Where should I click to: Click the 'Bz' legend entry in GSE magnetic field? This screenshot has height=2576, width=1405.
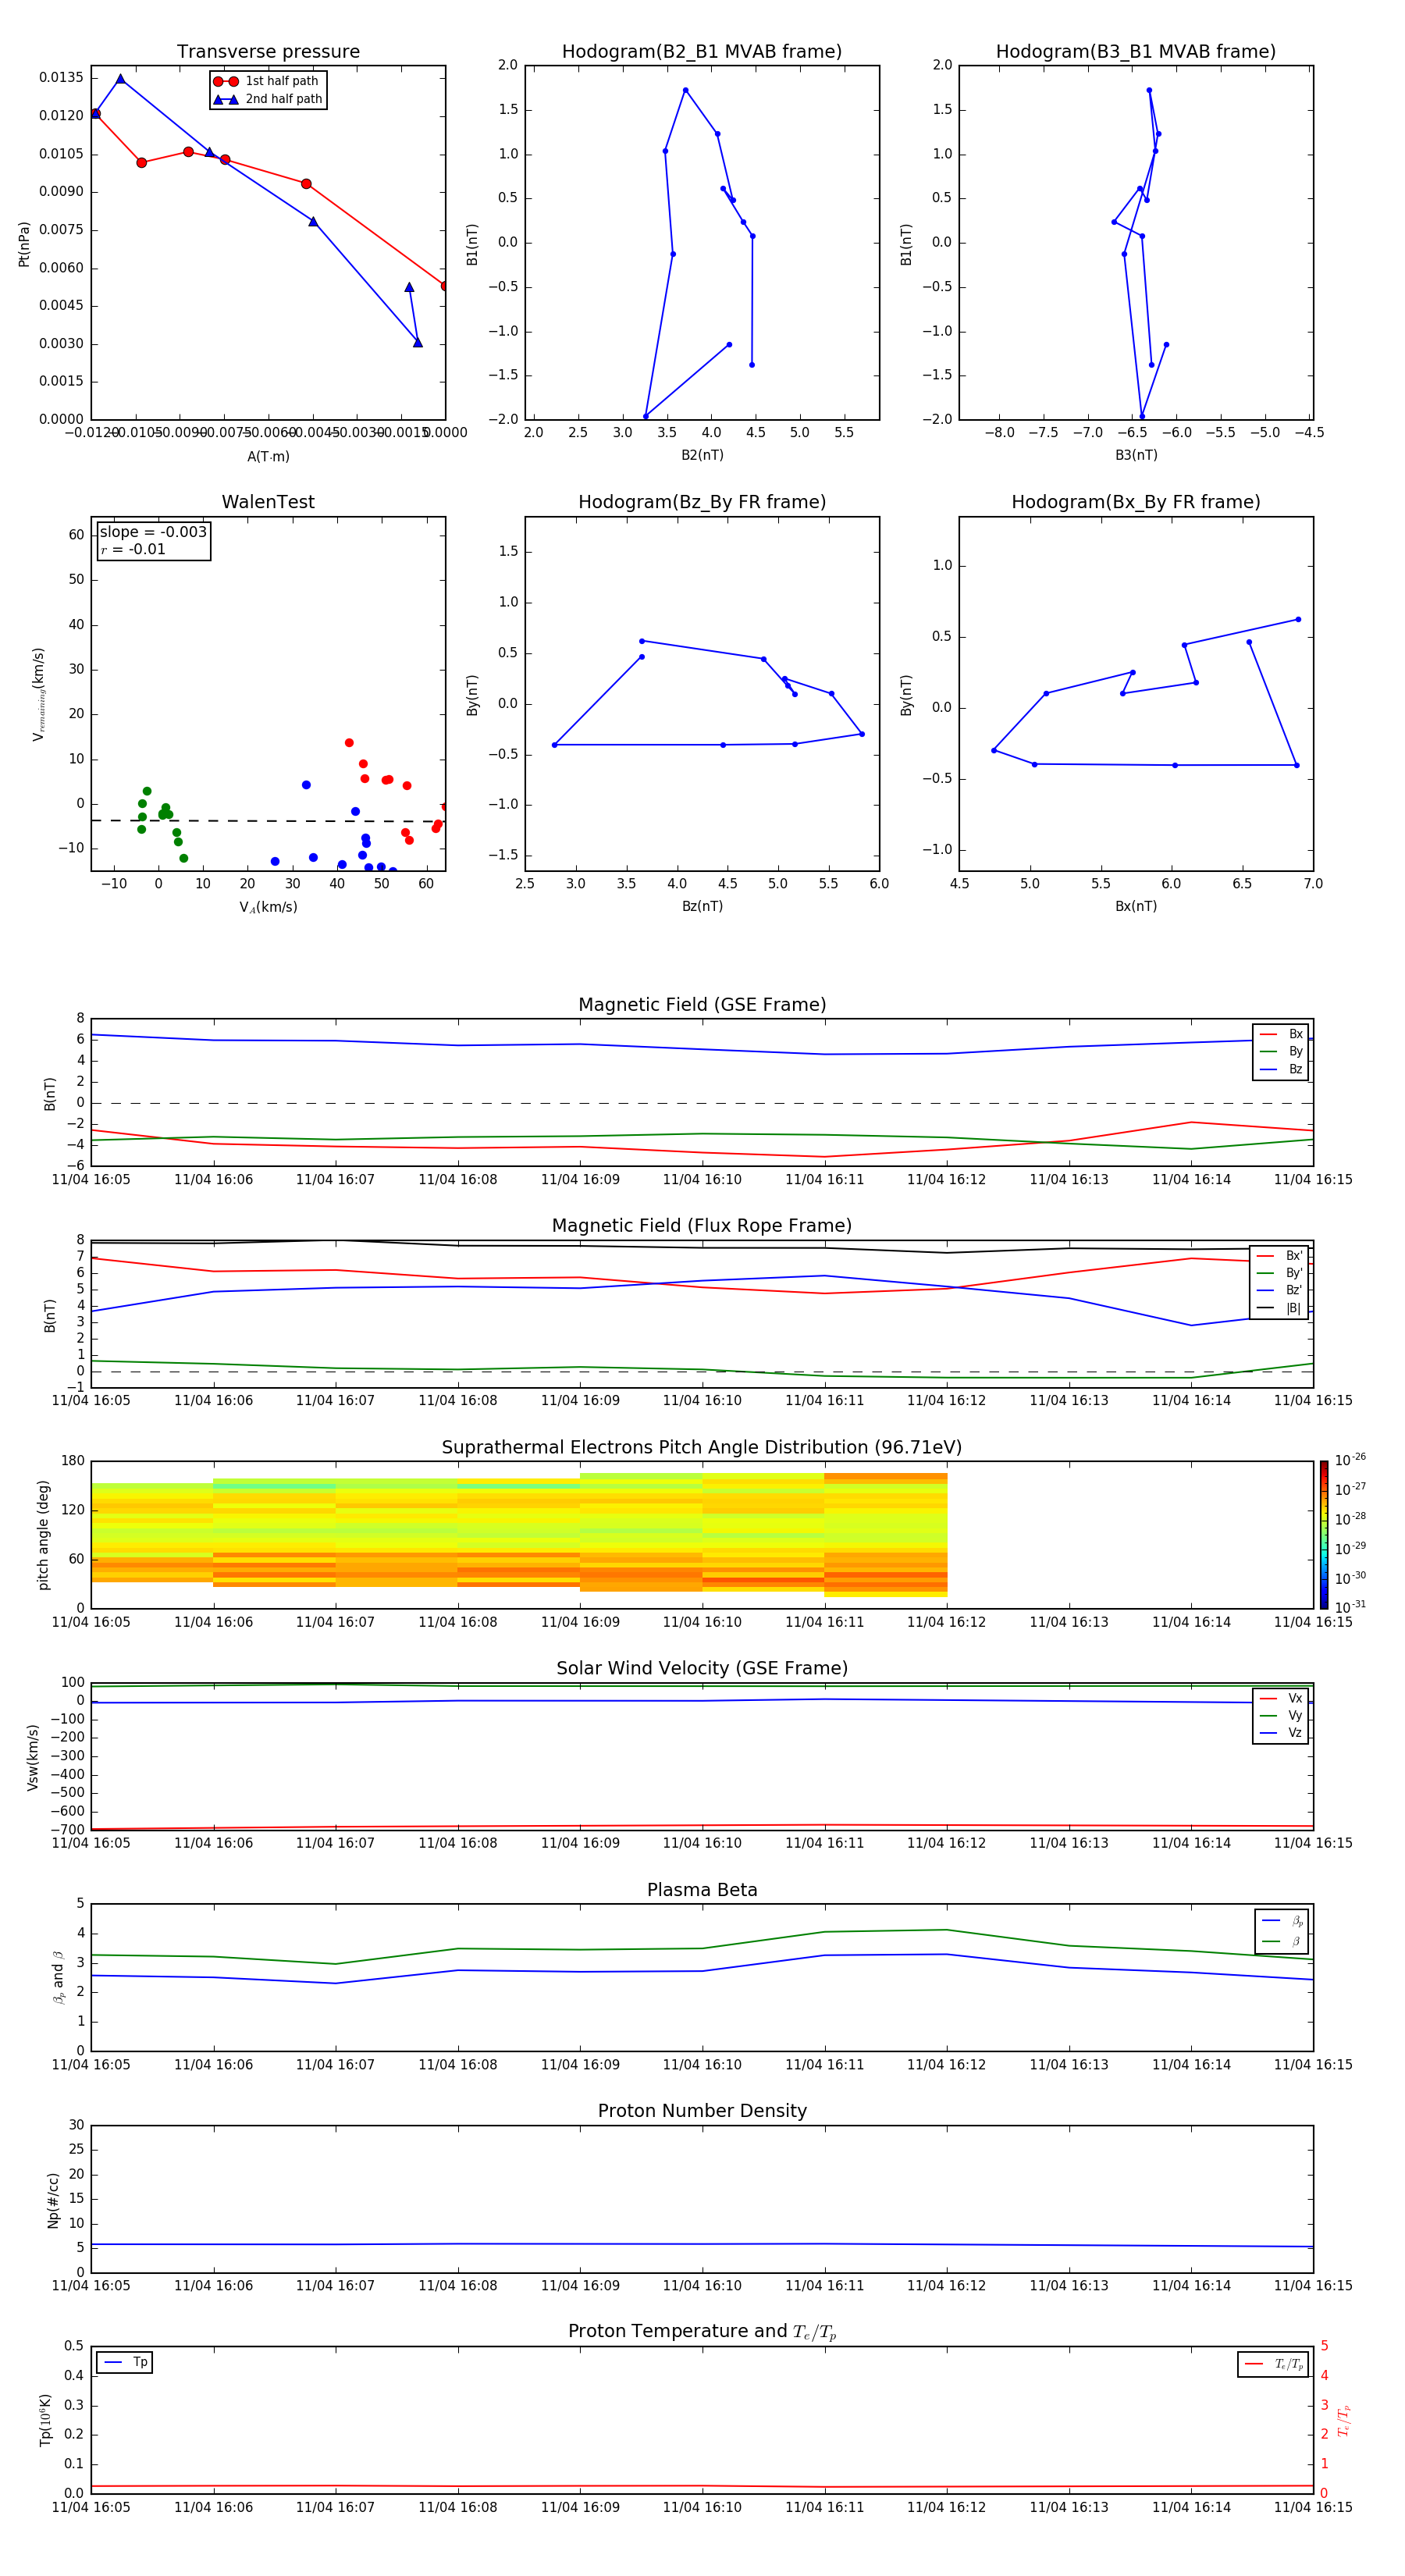pos(1281,1069)
